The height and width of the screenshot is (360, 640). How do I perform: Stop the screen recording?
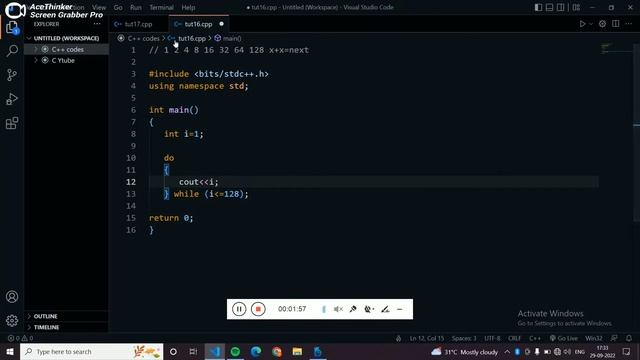tap(258, 309)
